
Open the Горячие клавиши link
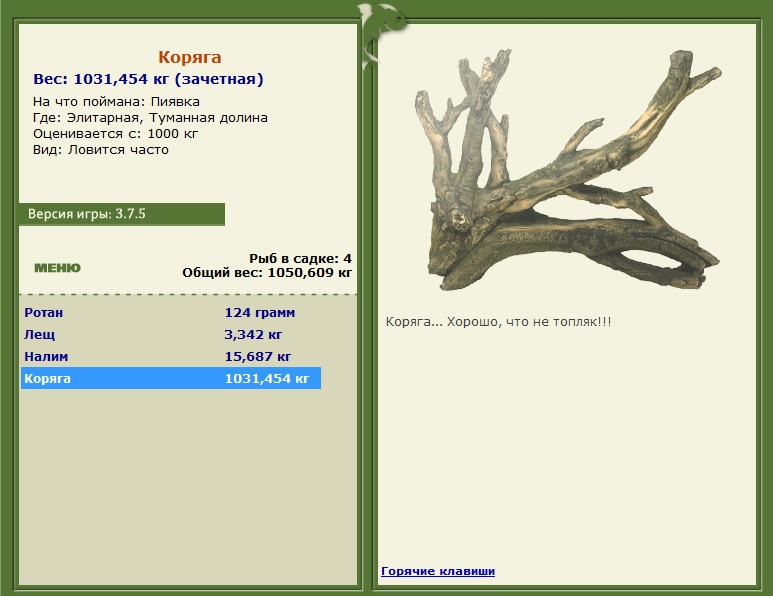(x=438, y=571)
